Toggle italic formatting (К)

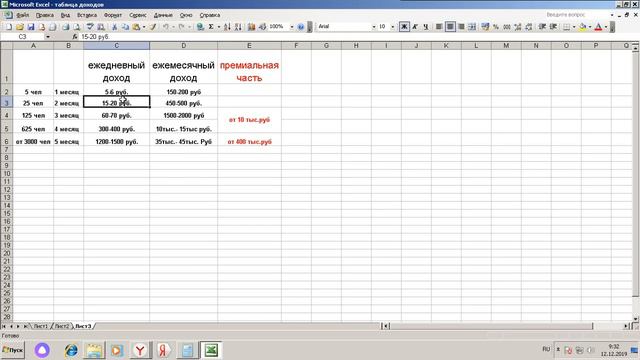tap(415, 27)
